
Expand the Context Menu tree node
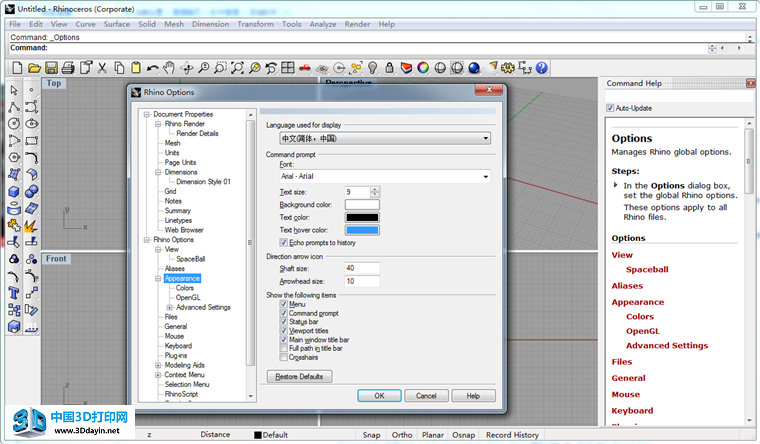click(x=158, y=375)
